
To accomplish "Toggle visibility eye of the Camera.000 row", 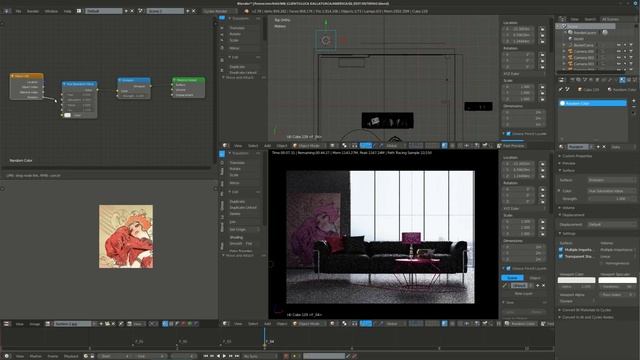I will coord(619,51).
